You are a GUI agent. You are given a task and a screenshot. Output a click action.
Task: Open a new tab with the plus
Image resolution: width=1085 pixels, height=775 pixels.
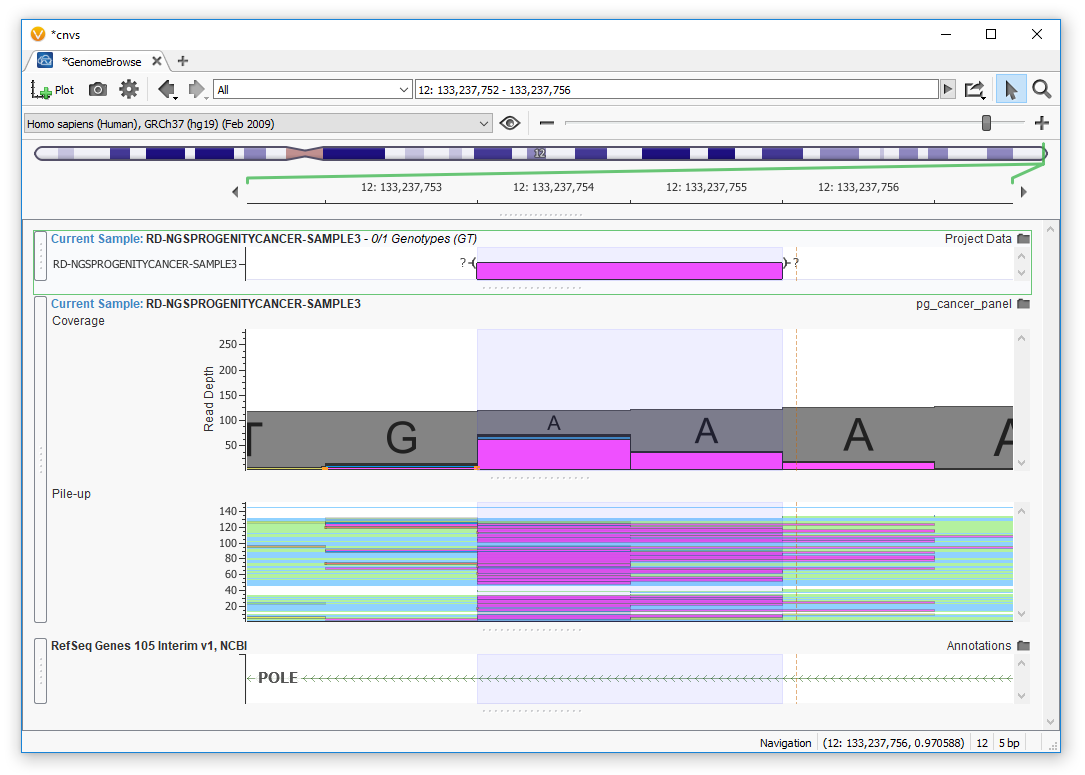(x=182, y=61)
